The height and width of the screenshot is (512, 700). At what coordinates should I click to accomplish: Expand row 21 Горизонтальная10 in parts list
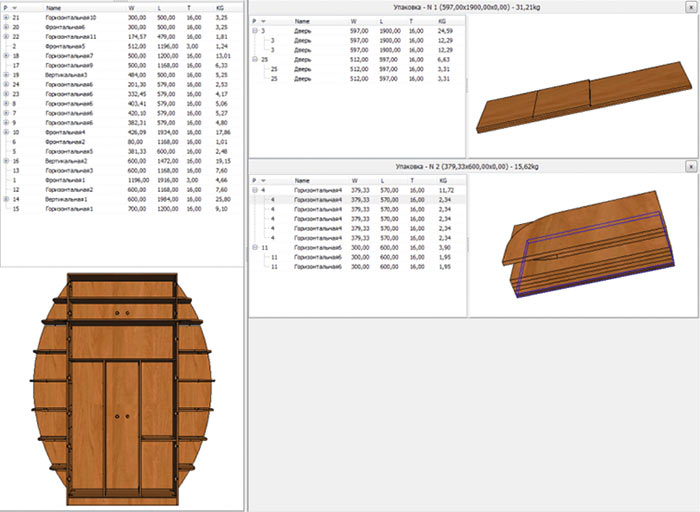click(x=5, y=18)
